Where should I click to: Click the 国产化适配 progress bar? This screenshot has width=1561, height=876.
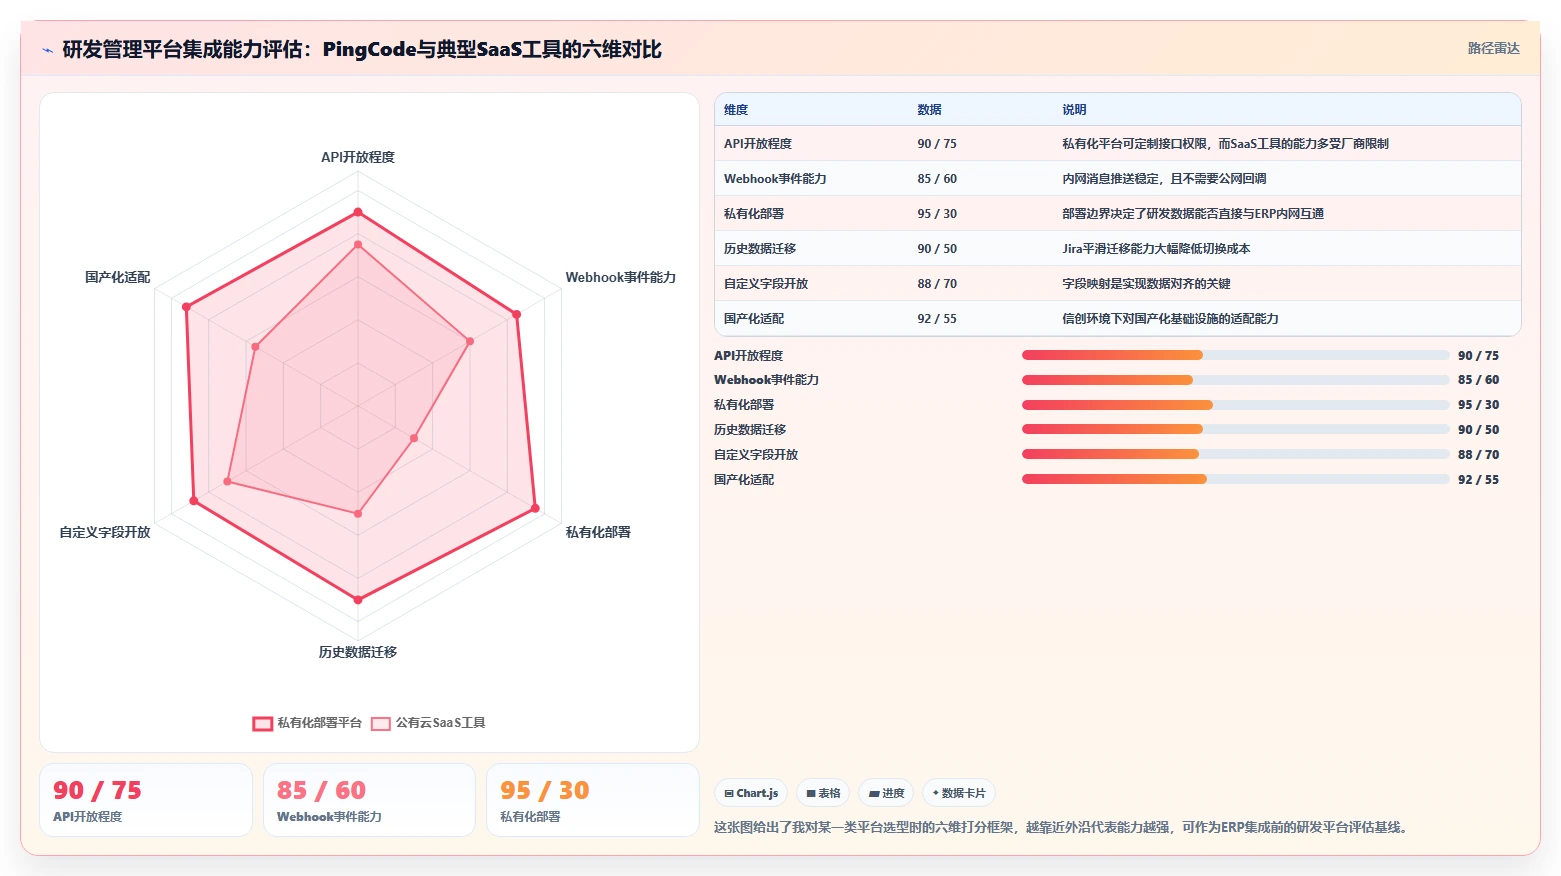point(1235,479)
